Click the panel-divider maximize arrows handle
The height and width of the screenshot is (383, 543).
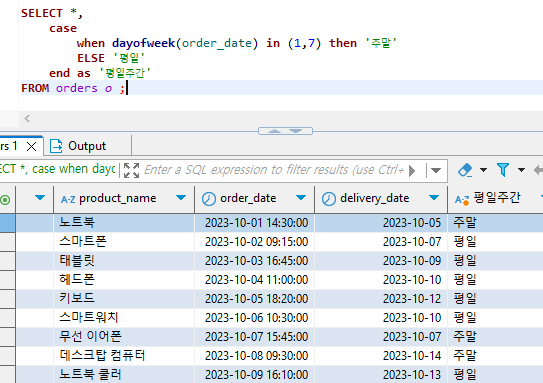tap(285, 131)
